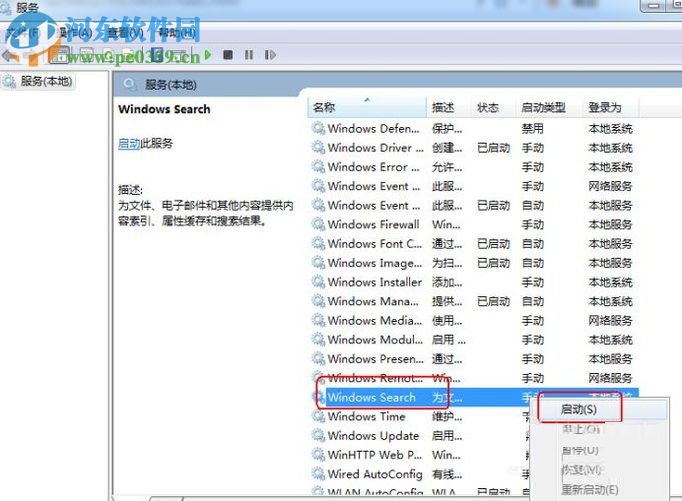
Task: Click the 已启动 status of Windows Driver
Action: click(x=493, y=147)
